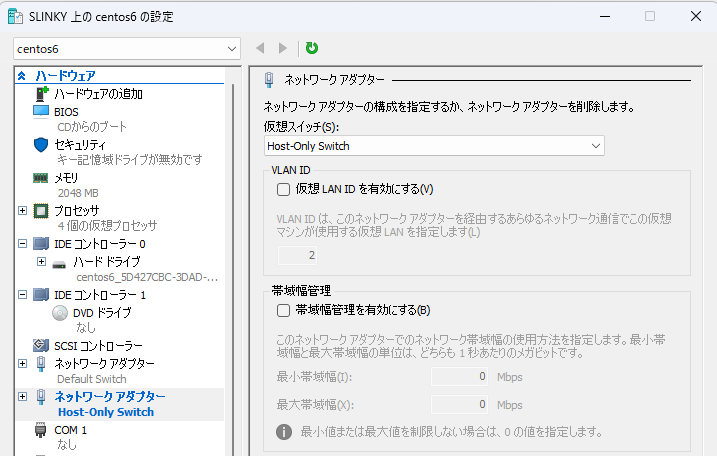Click the info icon beside bandwidth note
The width and height of the screenshot is (717, 456).
[284, 431]
